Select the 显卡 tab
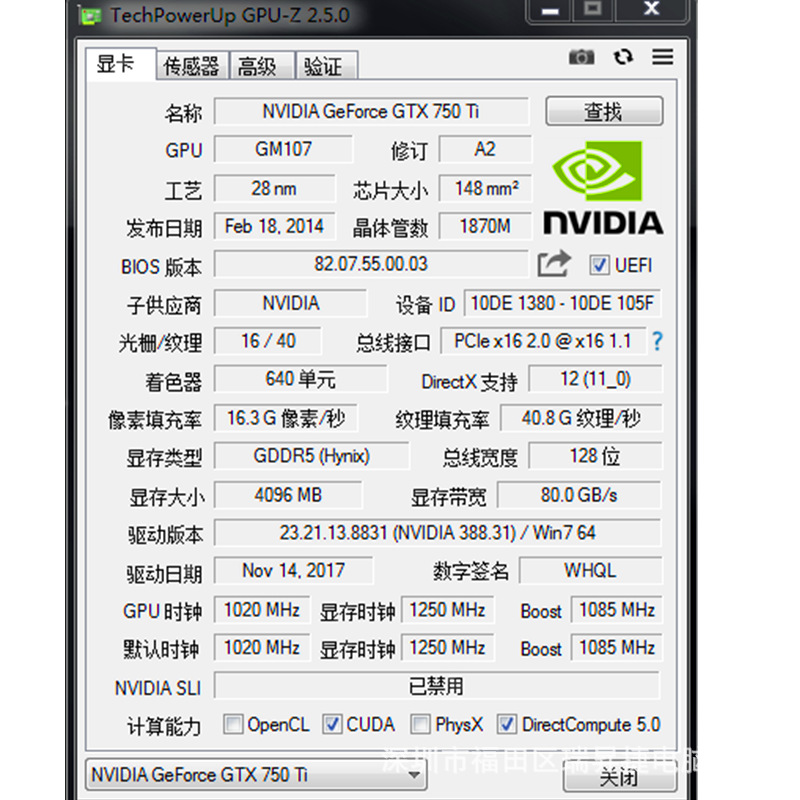 tap(120, 64)
